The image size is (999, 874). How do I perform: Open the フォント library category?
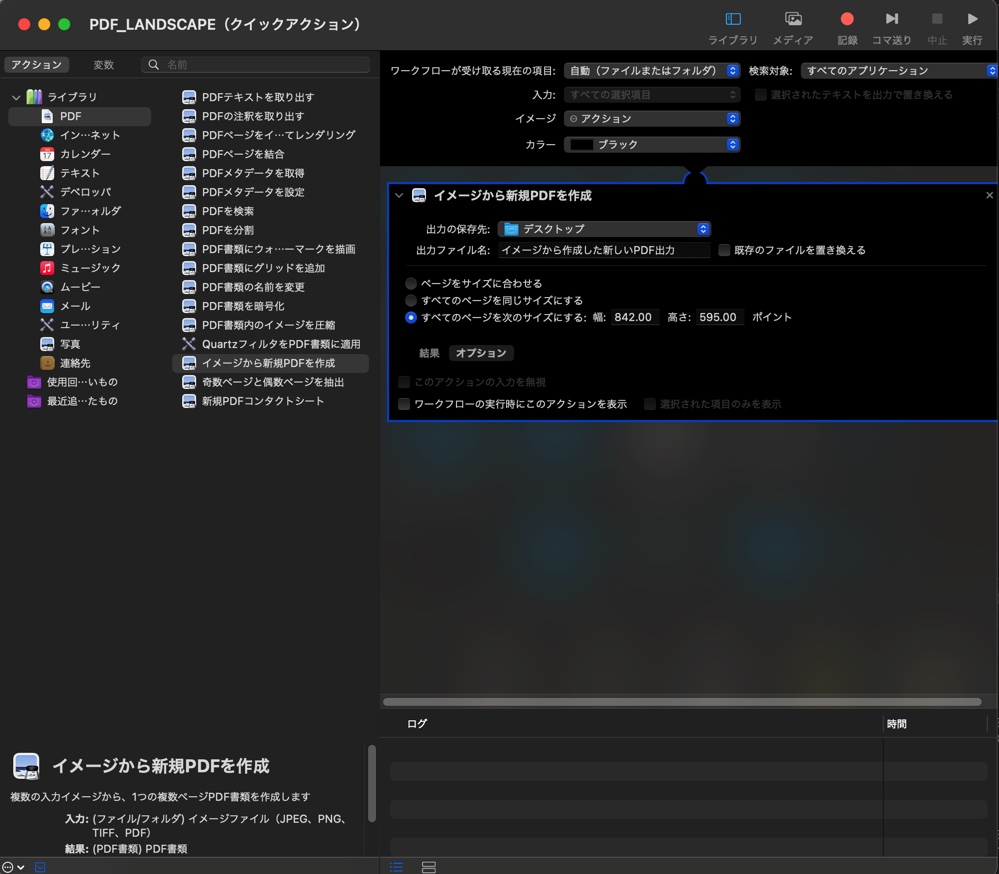[80, 230]
